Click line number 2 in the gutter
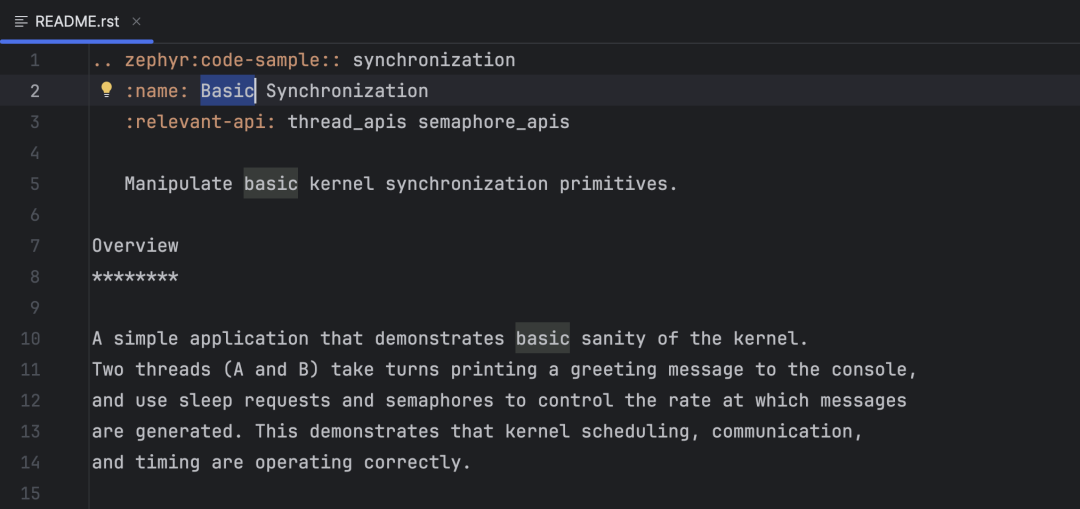 pyautogui.click(x=34, y=91)
